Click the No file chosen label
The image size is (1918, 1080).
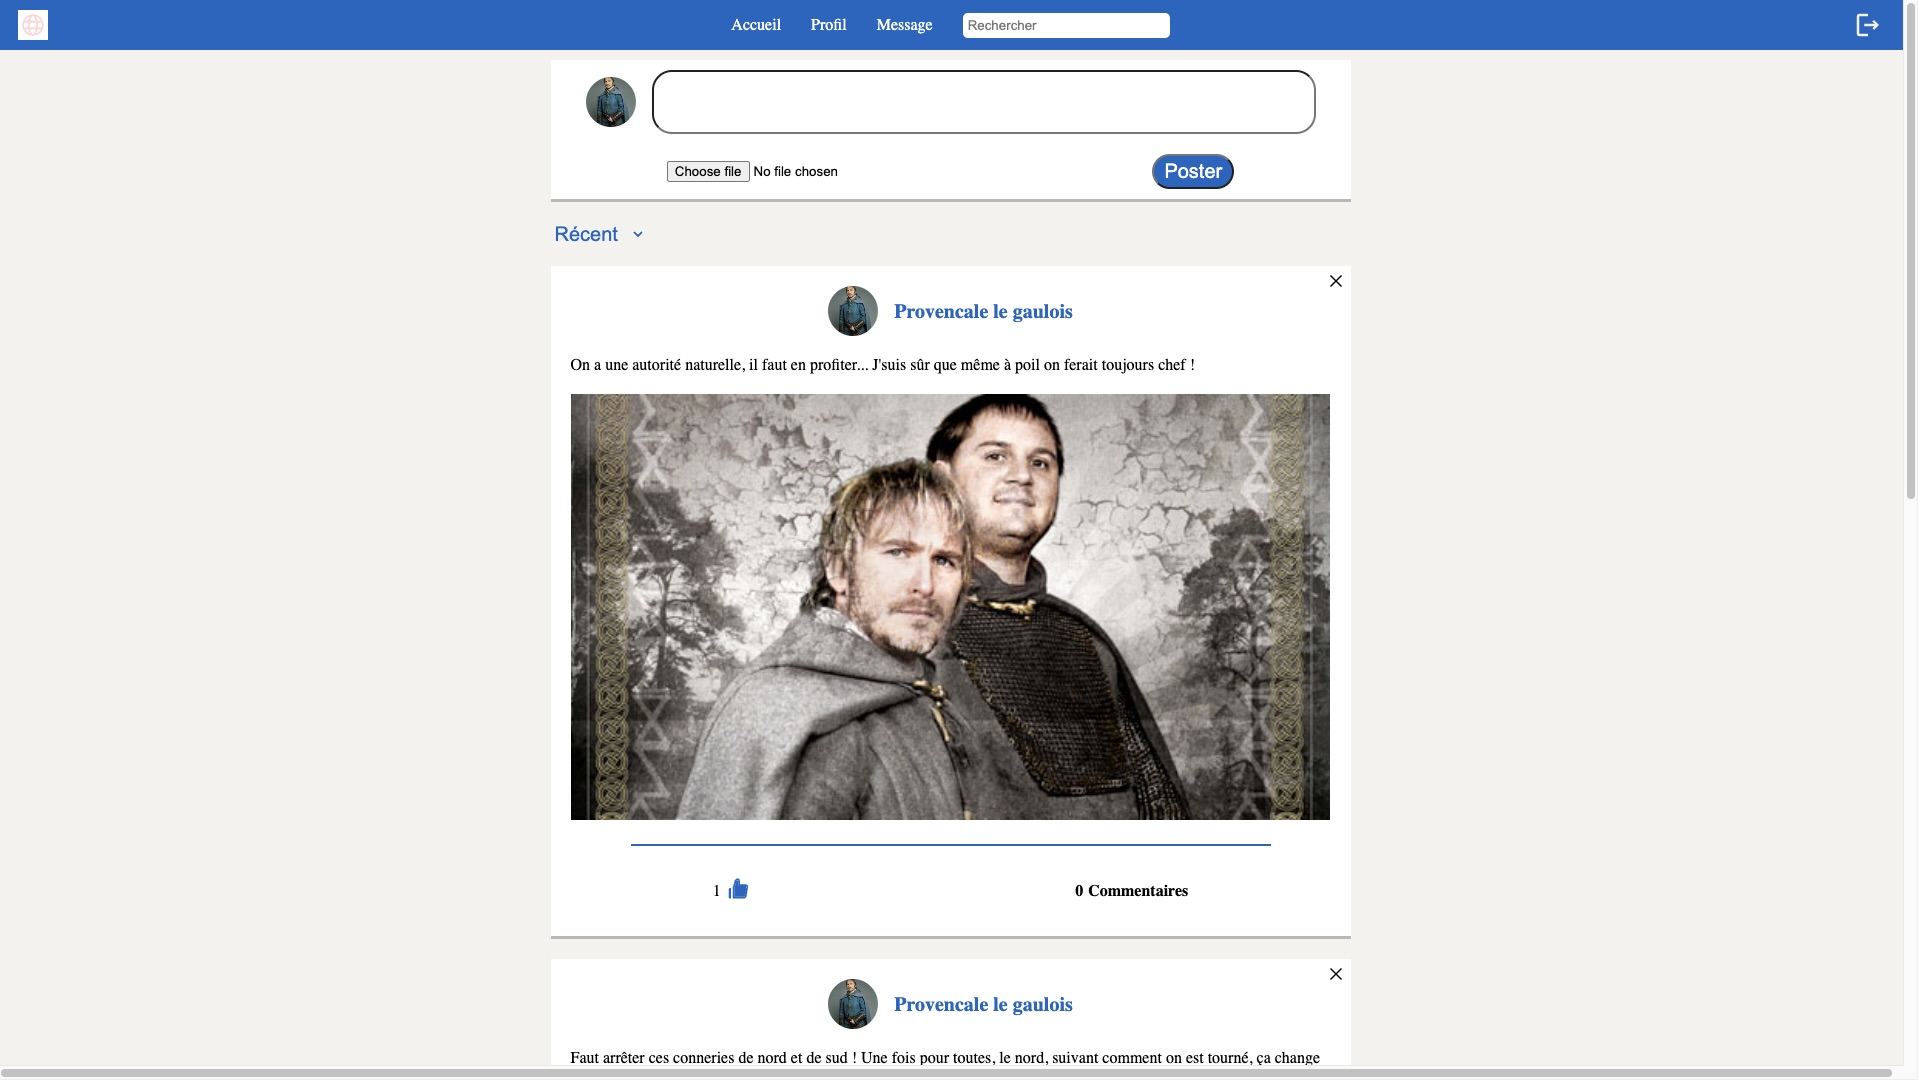click(x=796, y=172)
